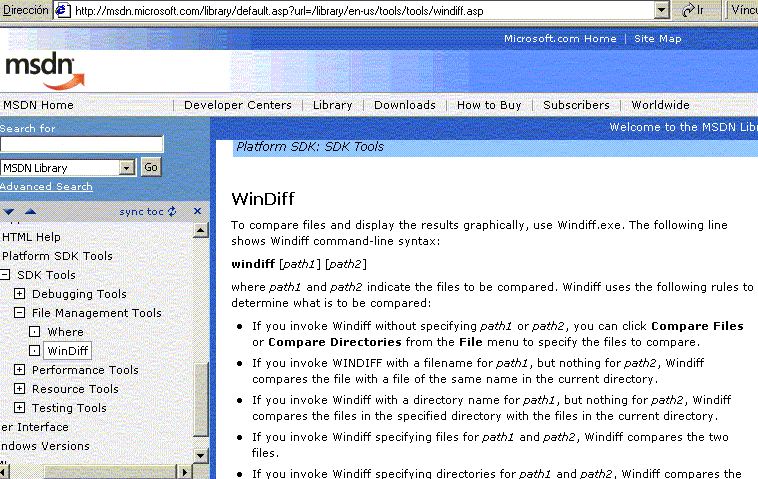Screen dimensions: 758x479
Task: Expand the Testing Tools node
Action: pos(19,407)
